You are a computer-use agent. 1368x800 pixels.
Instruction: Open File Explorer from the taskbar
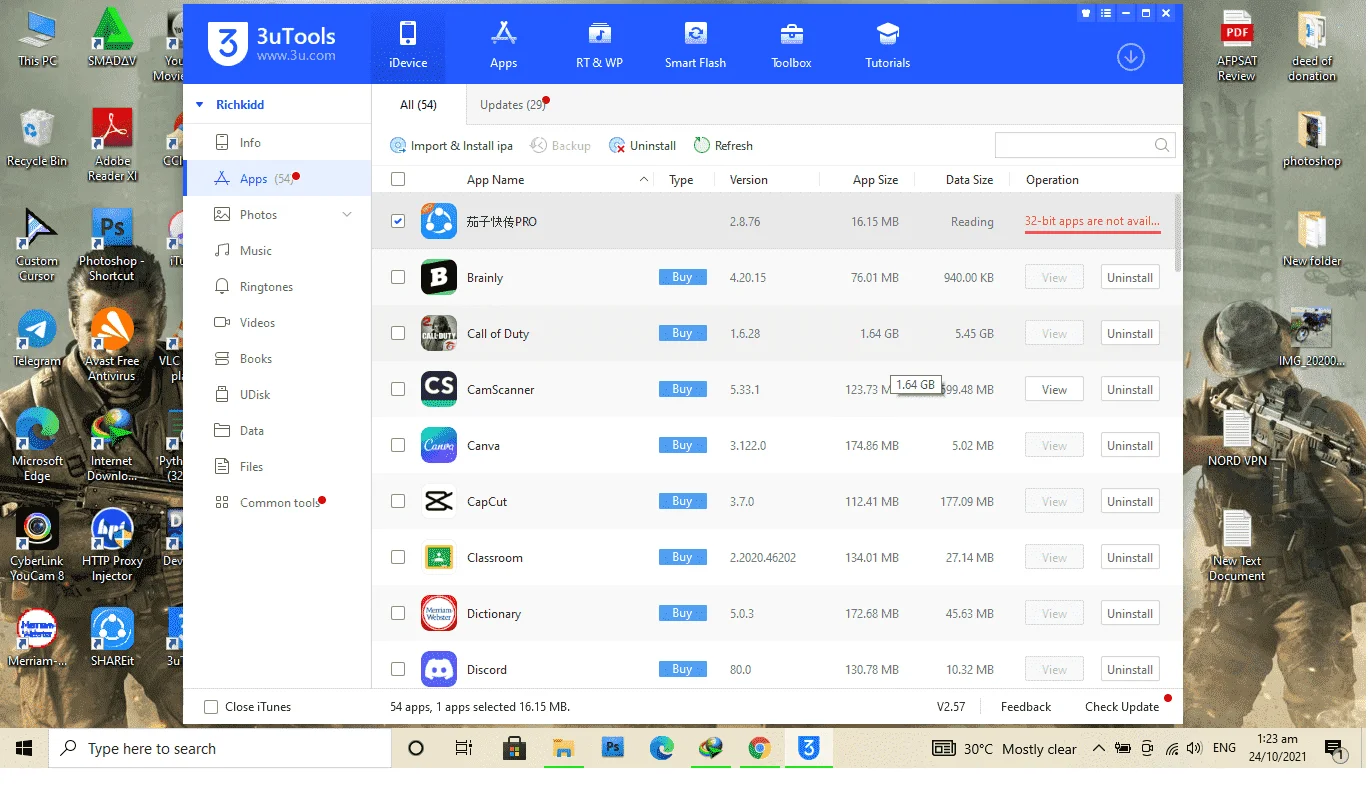pyautogui.click(x=564, y=748)
